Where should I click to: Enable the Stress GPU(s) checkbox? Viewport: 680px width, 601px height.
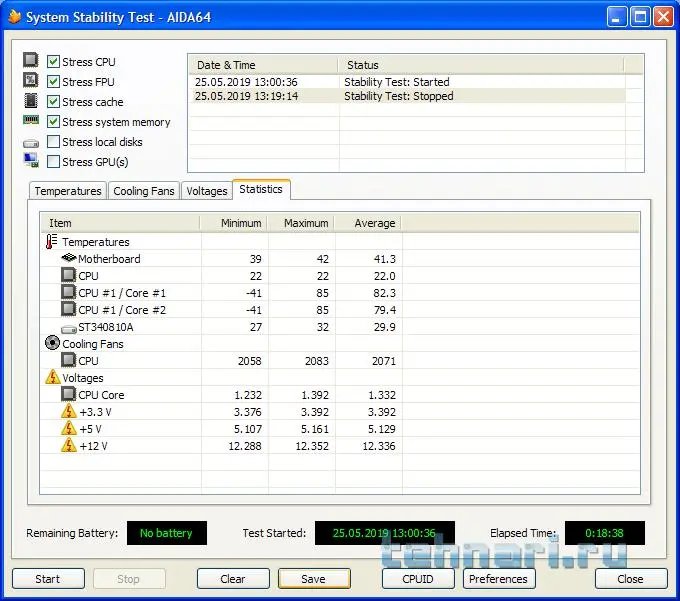[54, 162]
